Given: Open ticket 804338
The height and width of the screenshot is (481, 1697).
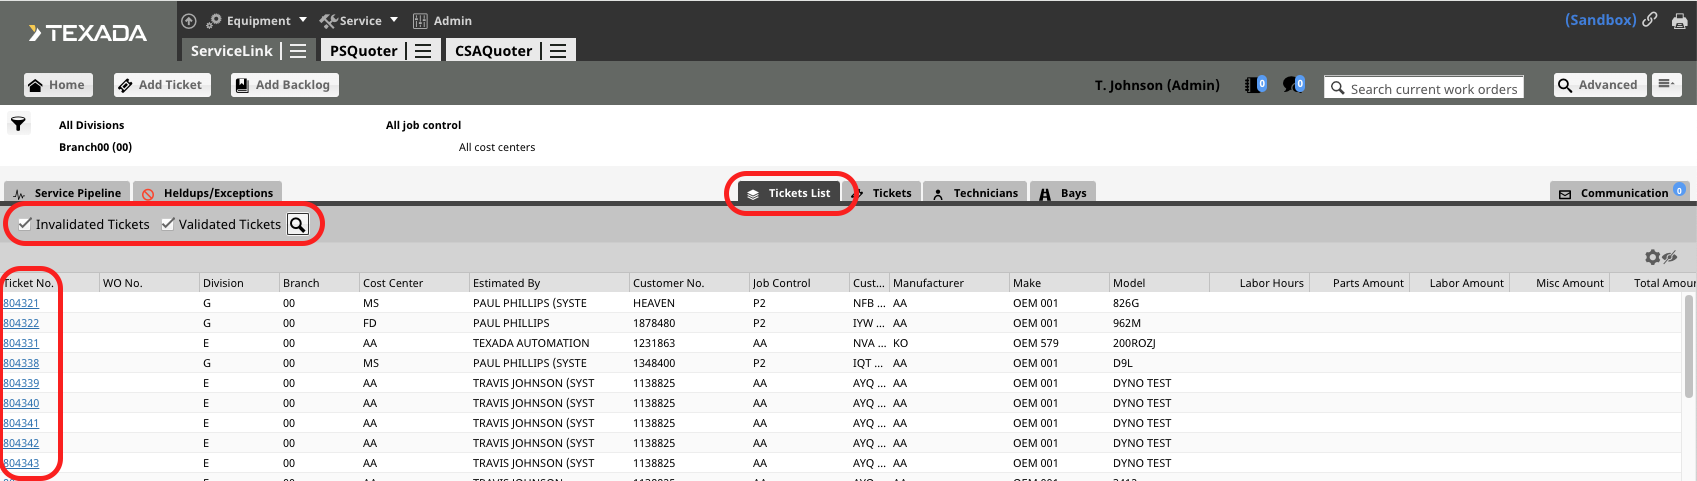Looking at the screenshot, I should (21, 363).
